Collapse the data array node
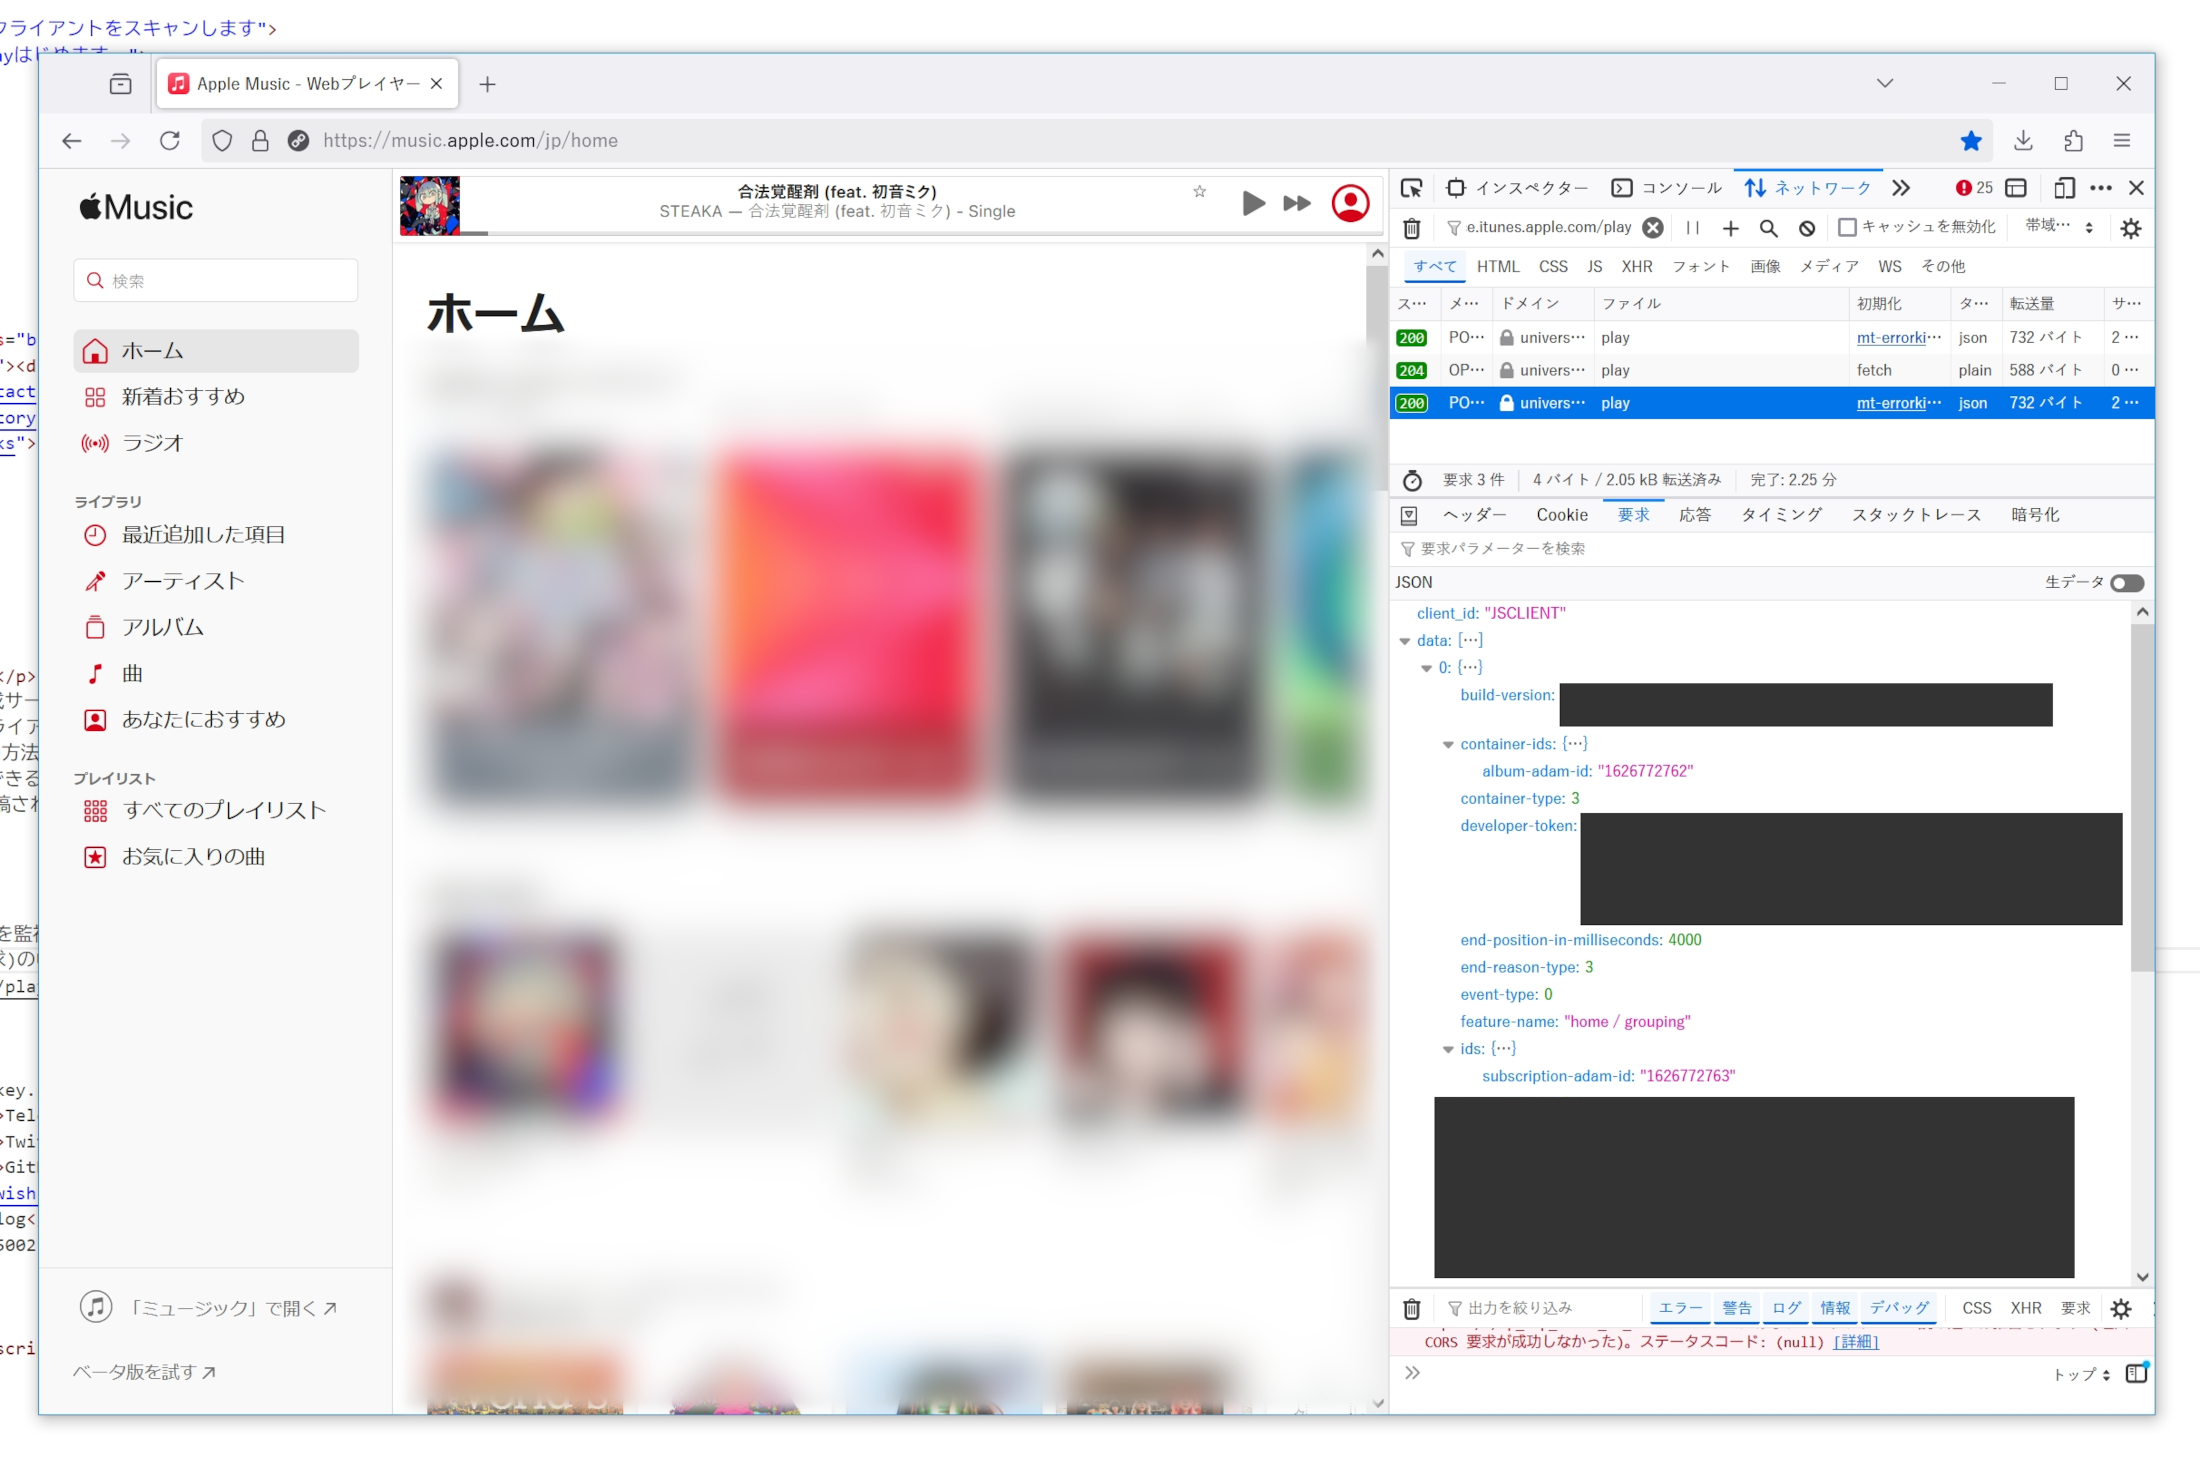2200x1467 pixels. 1405,641
